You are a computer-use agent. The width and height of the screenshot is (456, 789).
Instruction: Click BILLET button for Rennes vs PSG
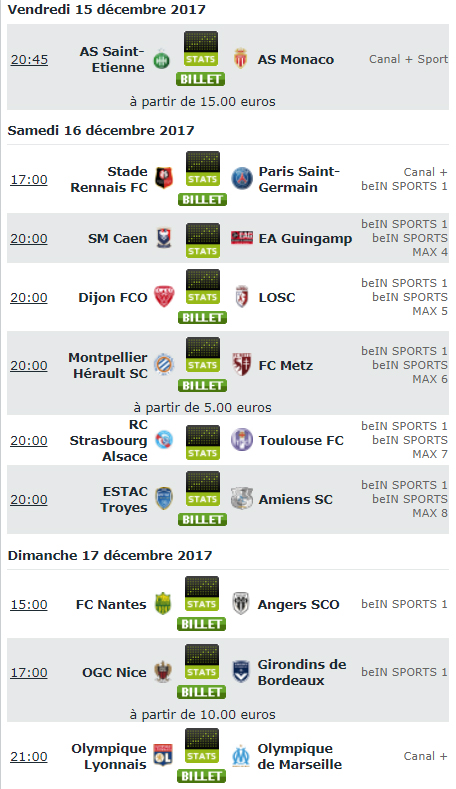pos(202,200)
